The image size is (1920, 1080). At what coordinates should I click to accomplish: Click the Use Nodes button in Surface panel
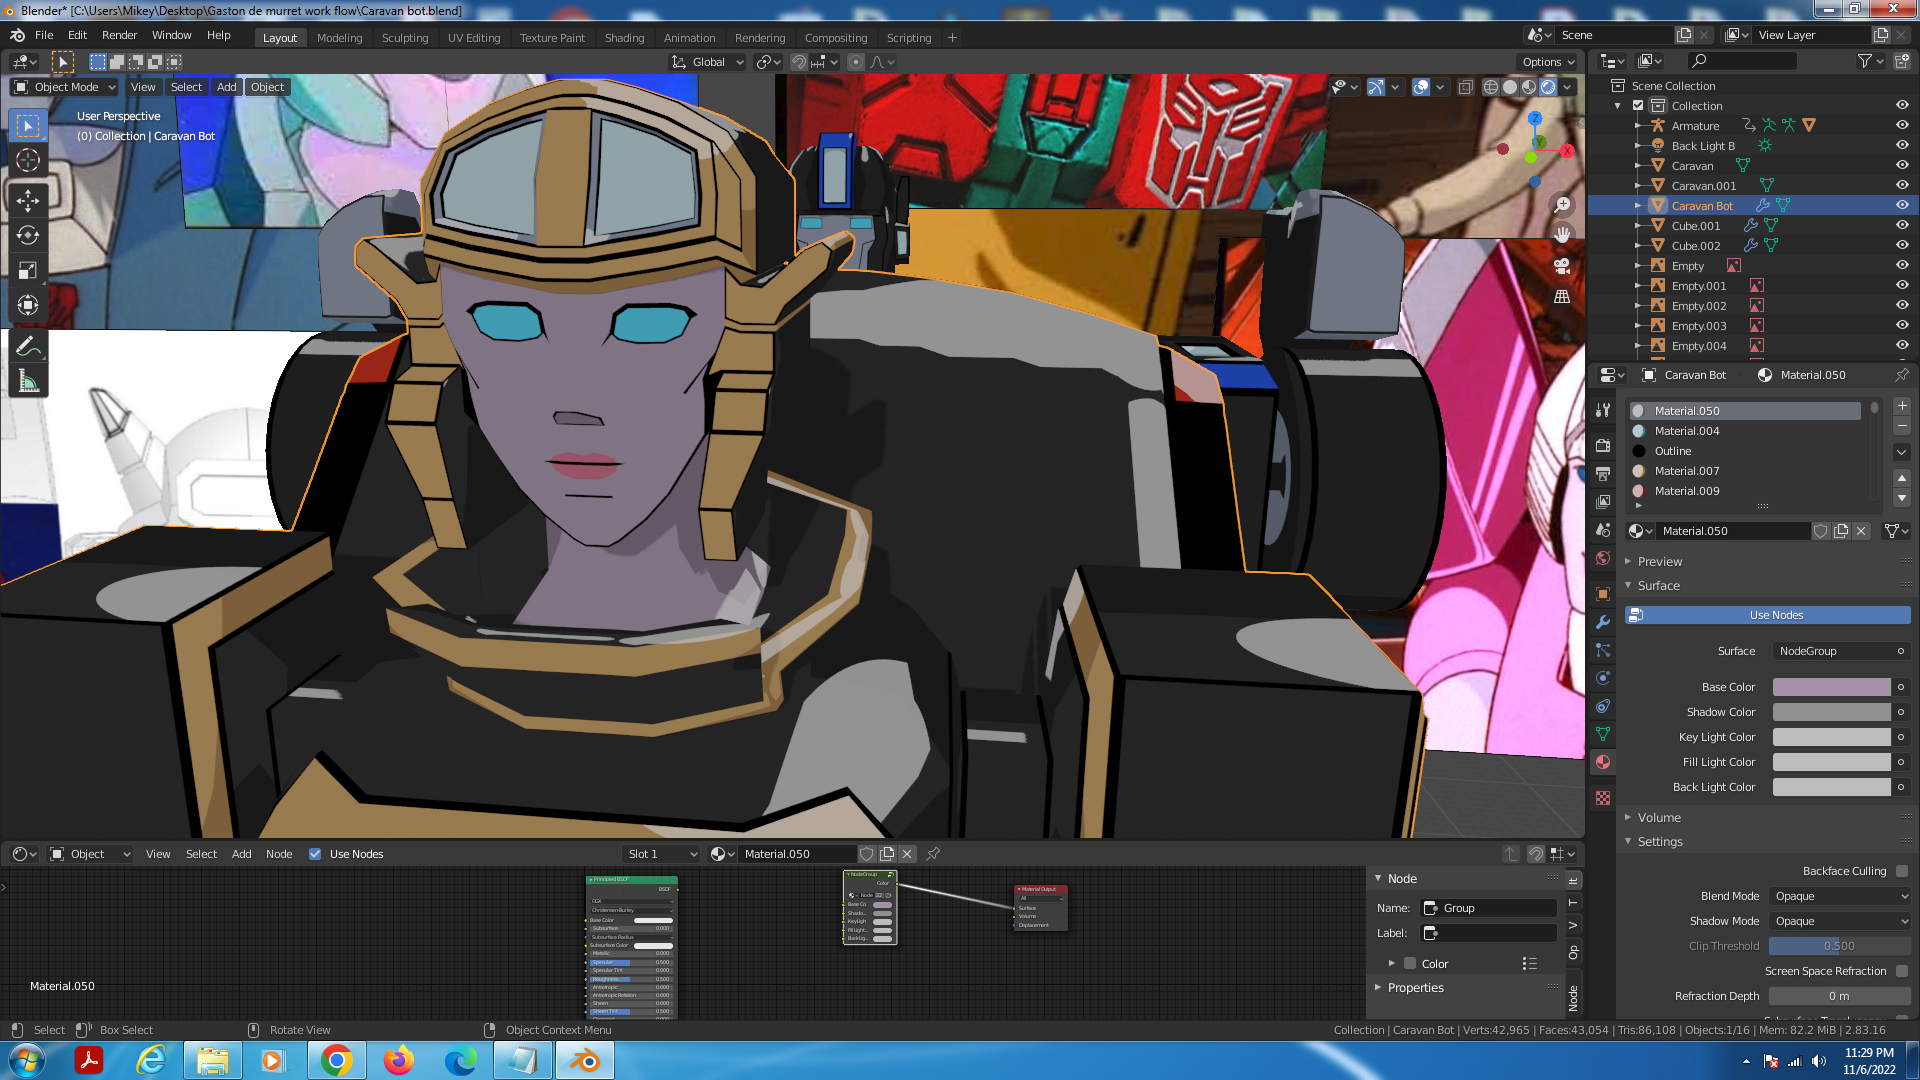point(1768,615)
